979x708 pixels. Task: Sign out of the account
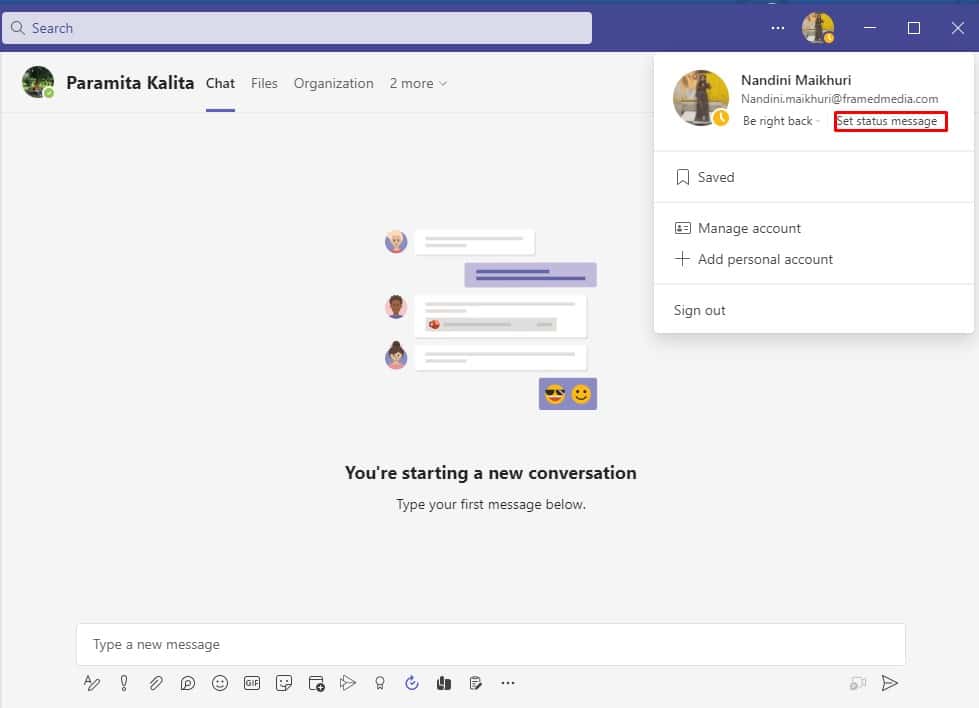pyautogui.click(x=698, y=310)
